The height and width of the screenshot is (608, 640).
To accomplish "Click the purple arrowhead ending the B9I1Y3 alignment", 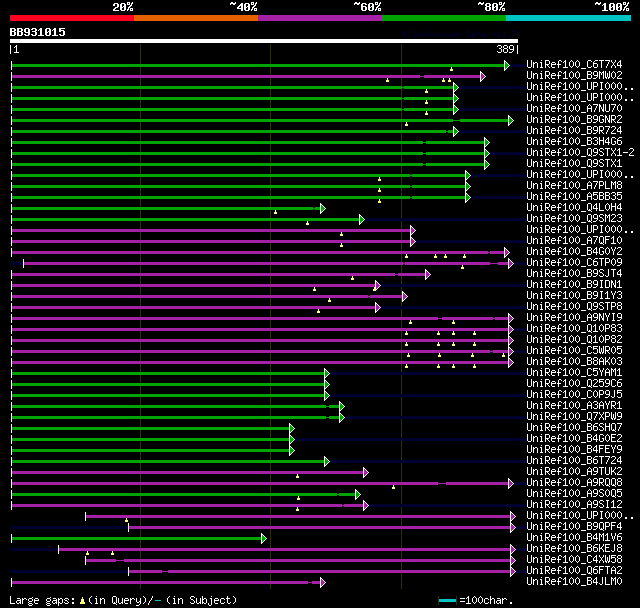I will tap(404, 296).
